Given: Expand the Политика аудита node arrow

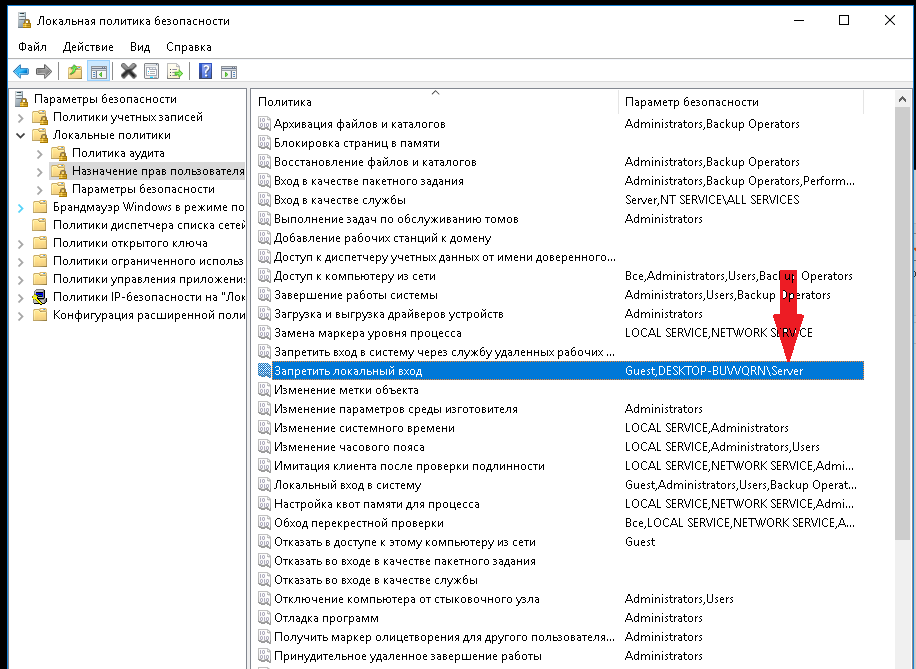Looking at the screenshot, I should (x=39, y=153).
